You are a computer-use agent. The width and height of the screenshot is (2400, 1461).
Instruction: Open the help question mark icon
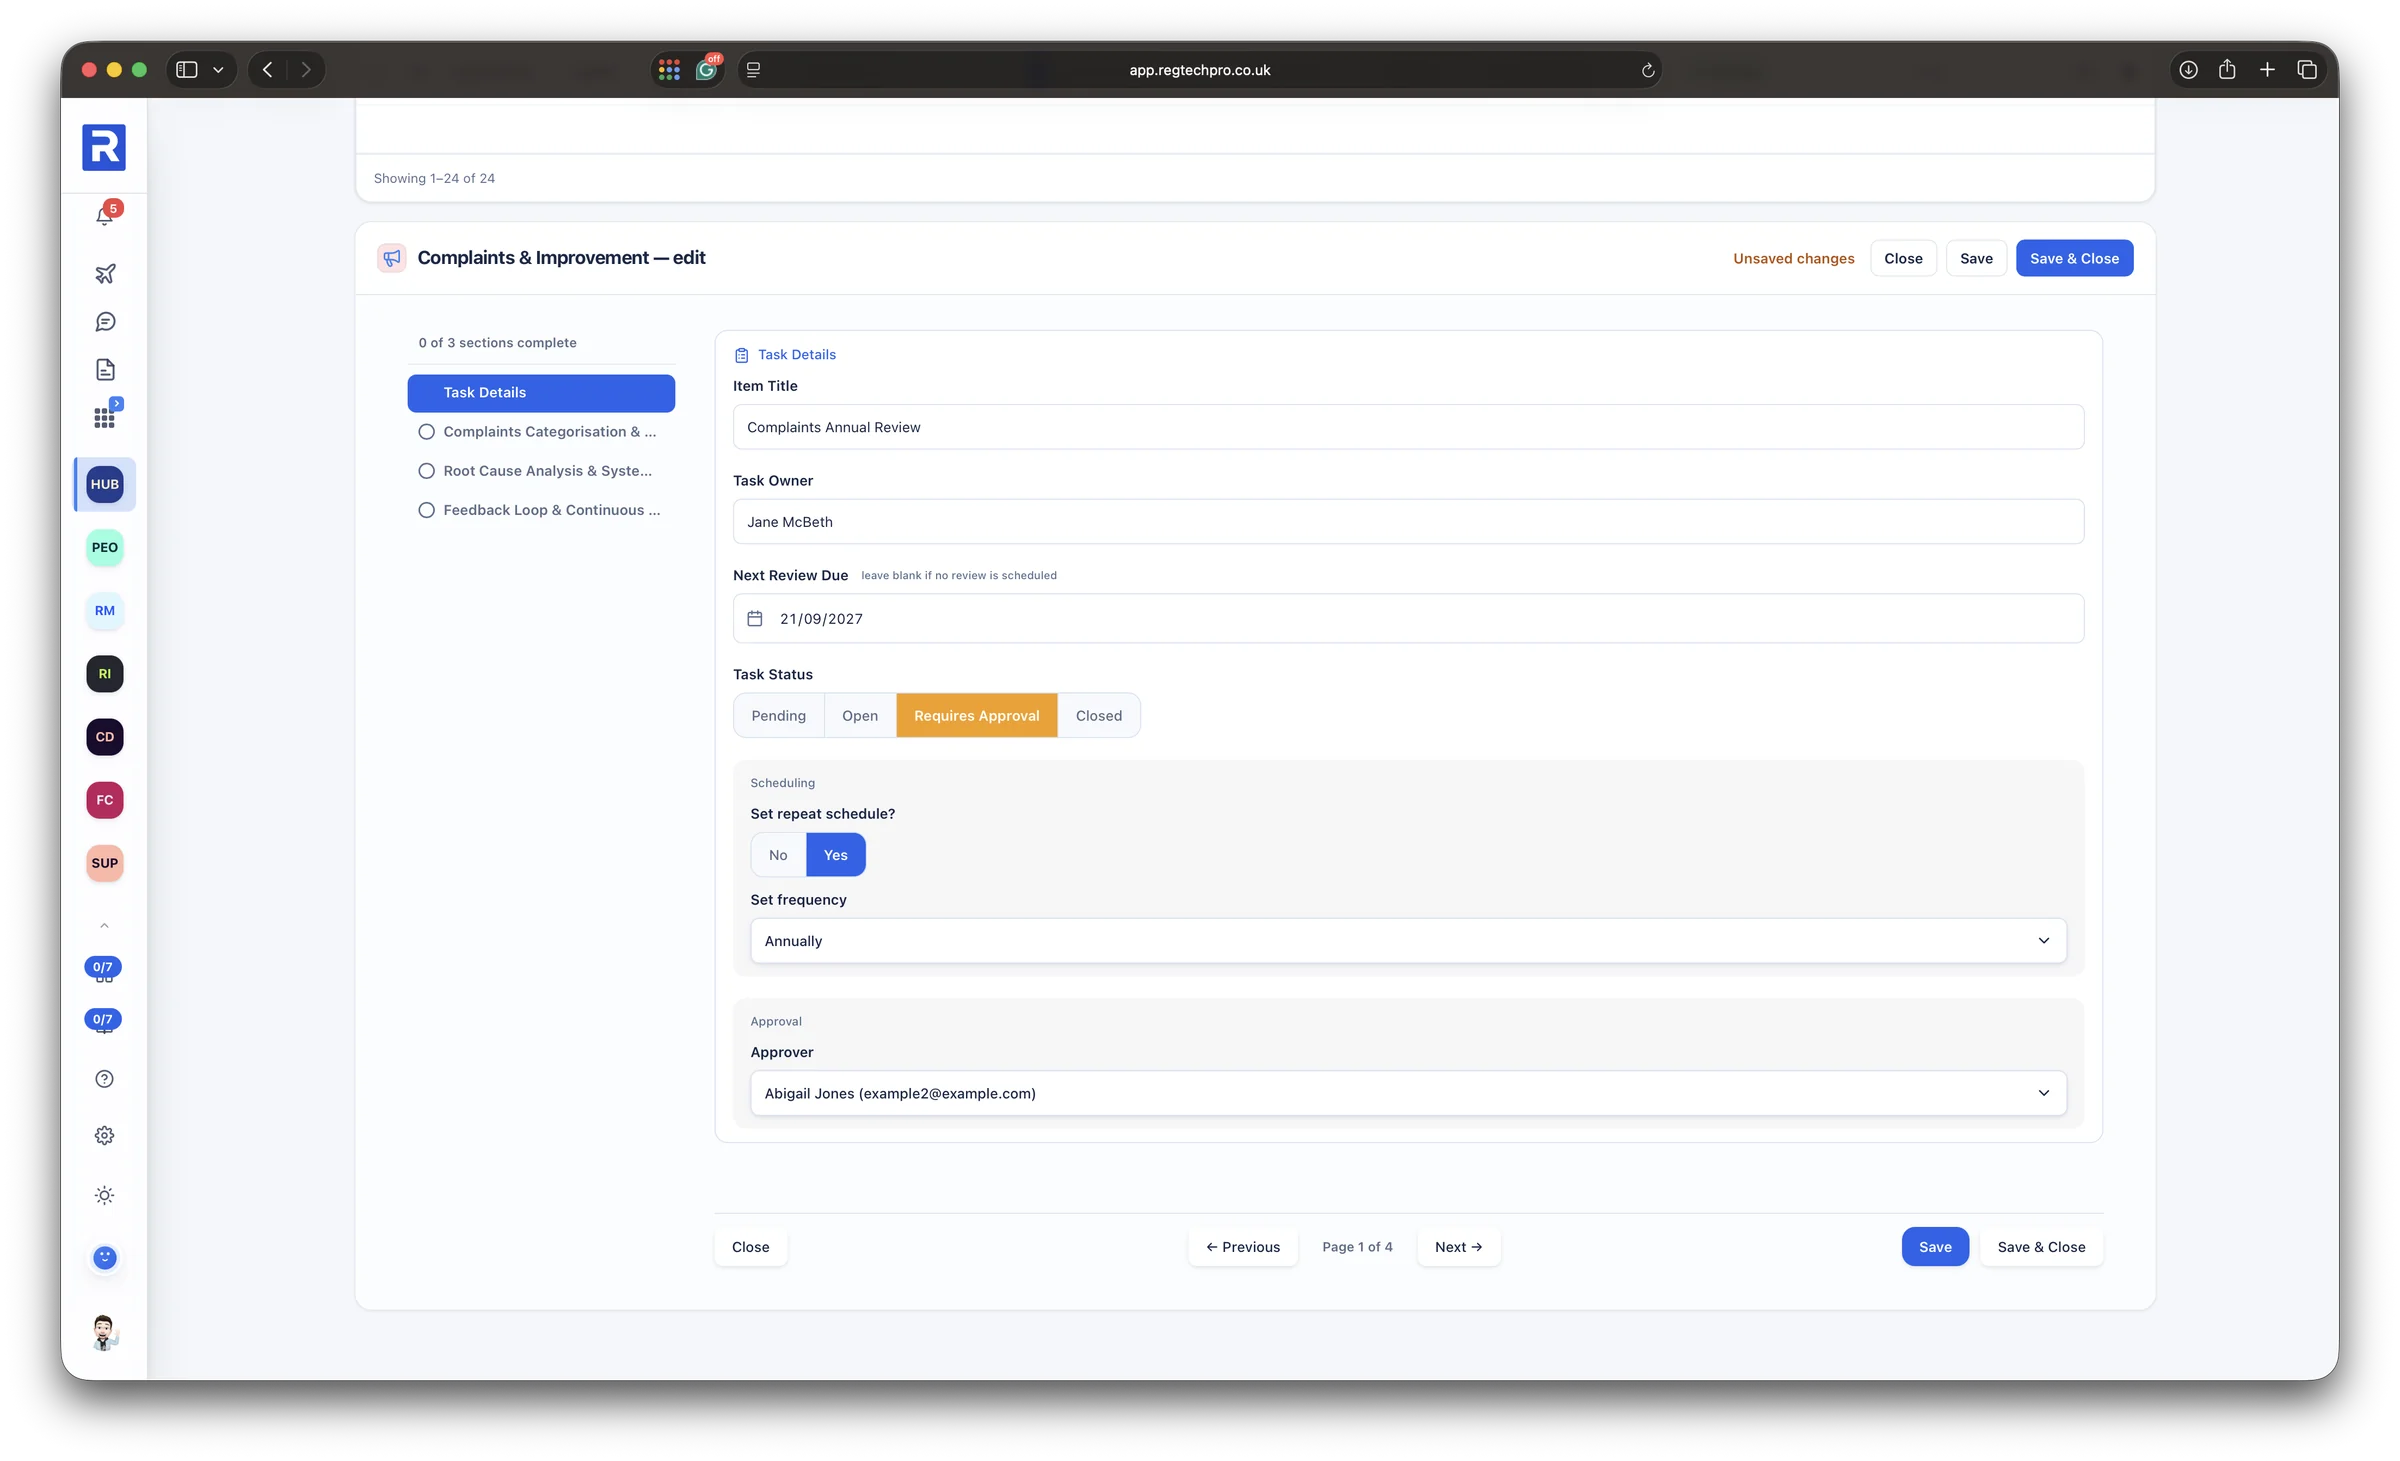(104, 1079)
